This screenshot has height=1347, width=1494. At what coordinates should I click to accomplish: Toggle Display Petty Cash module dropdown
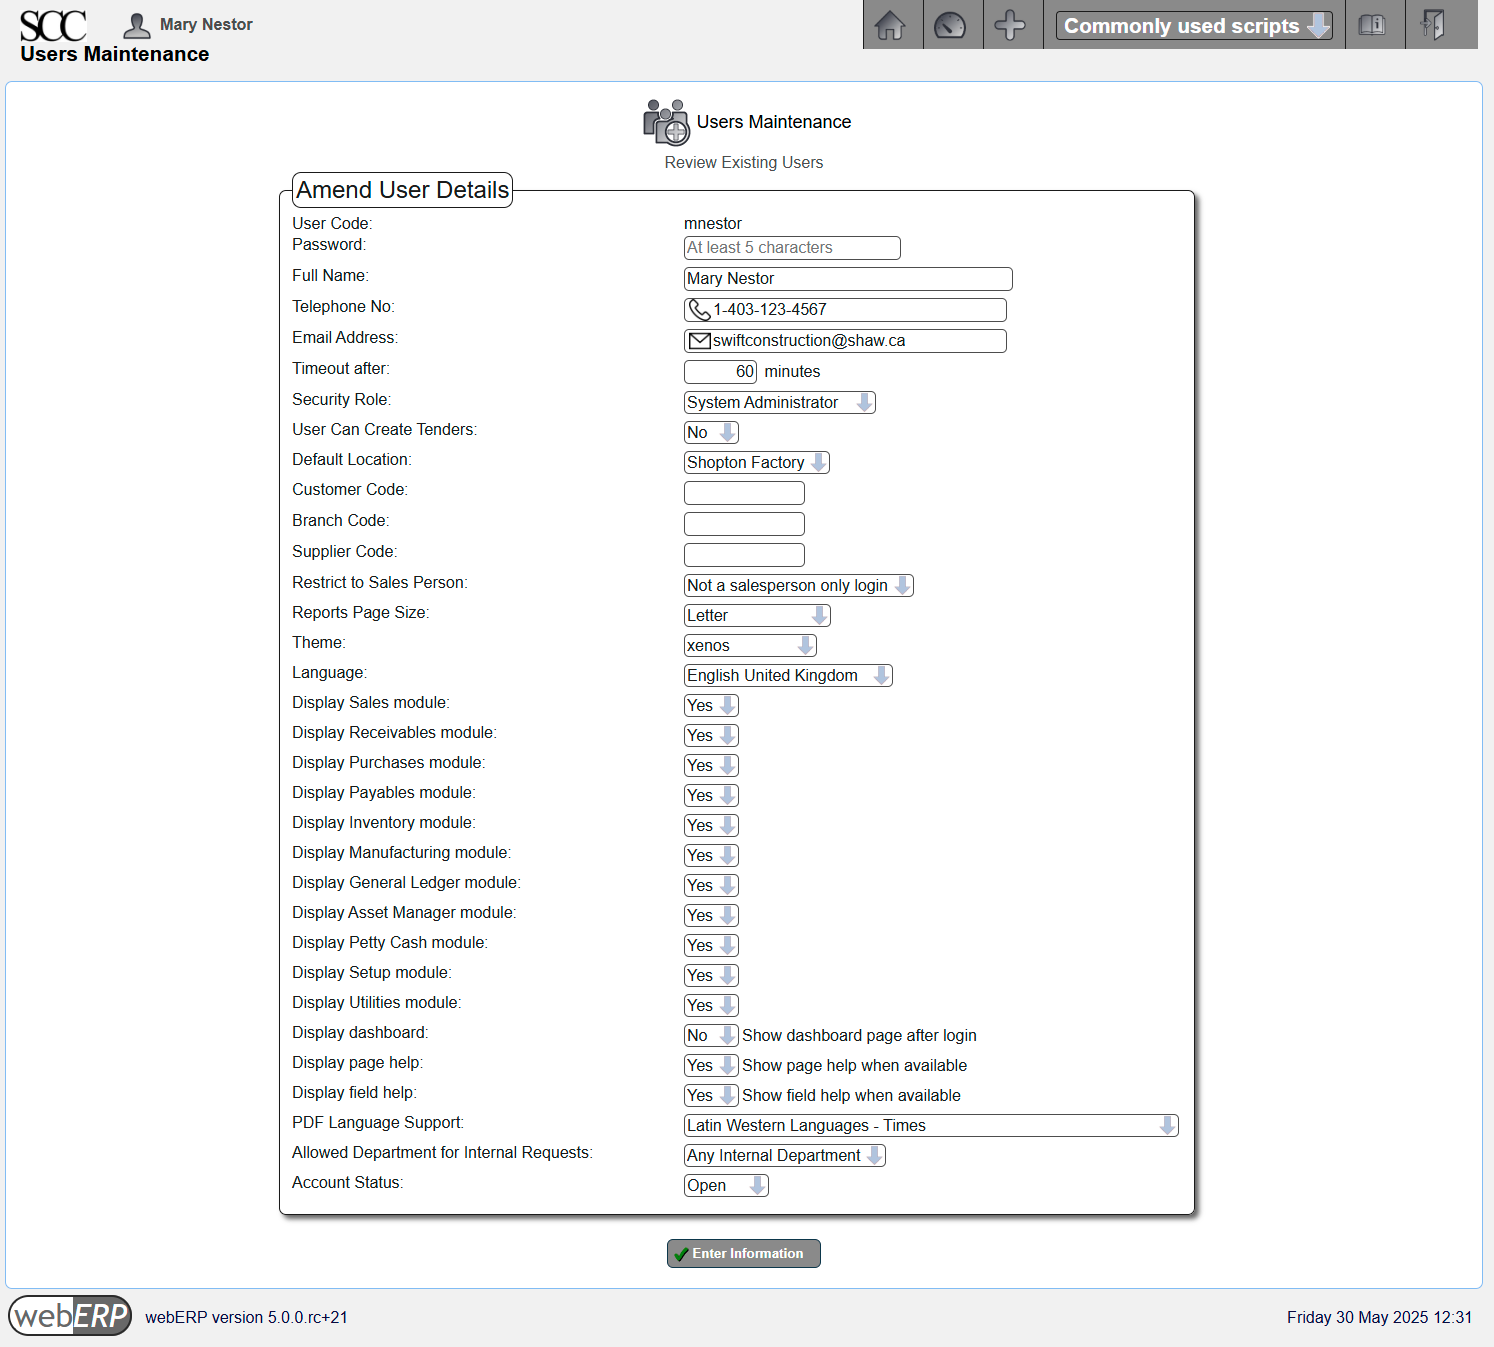(711, 945)
